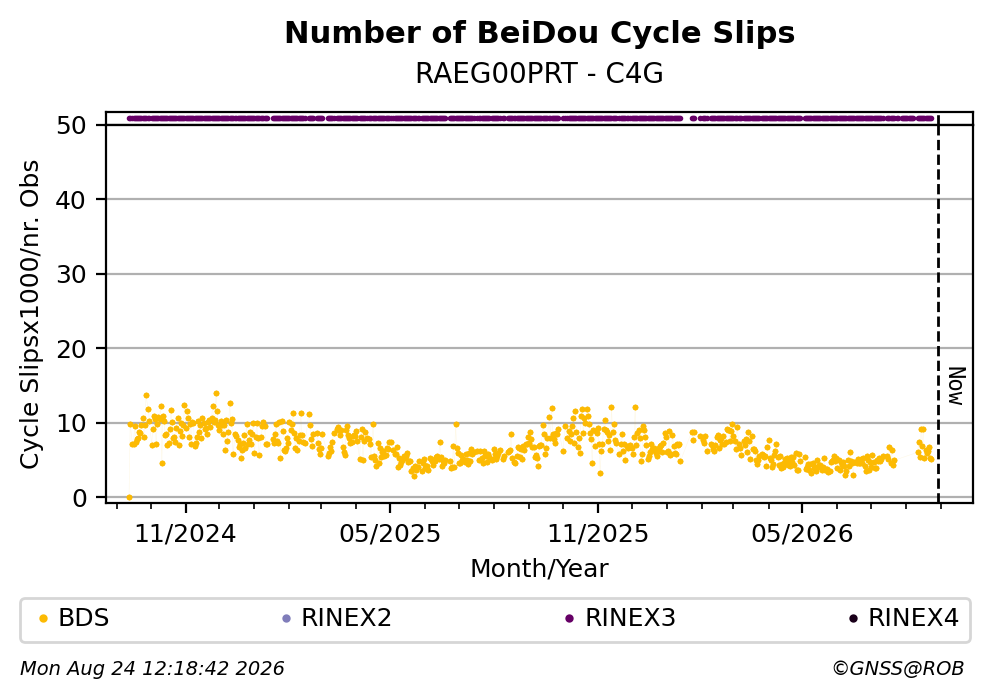Click the 05/2026 x-axis tick label

[x=802, y=534]
